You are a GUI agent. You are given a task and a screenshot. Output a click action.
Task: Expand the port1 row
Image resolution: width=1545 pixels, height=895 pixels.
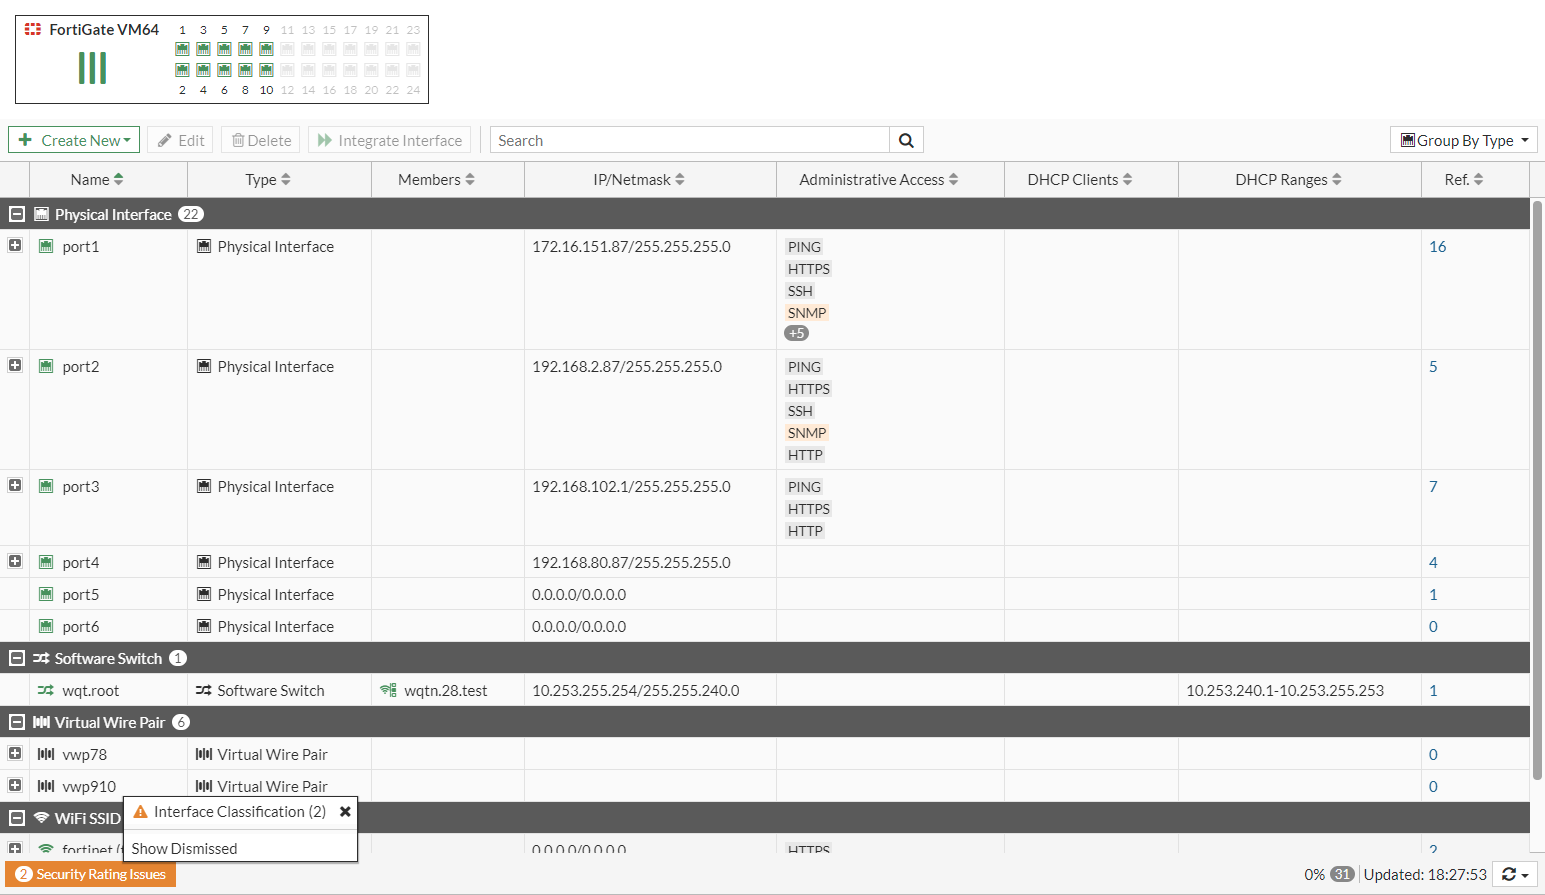pos(15,245)
